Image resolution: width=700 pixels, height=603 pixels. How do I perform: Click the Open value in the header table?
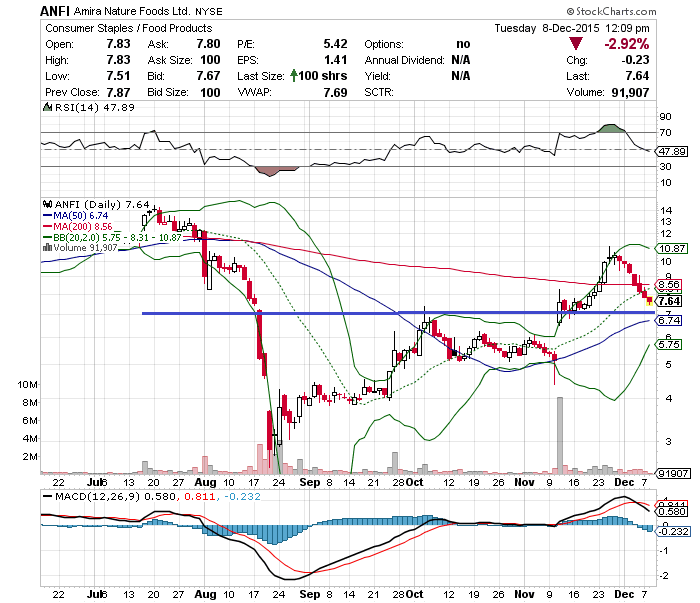tap(118, 44)
